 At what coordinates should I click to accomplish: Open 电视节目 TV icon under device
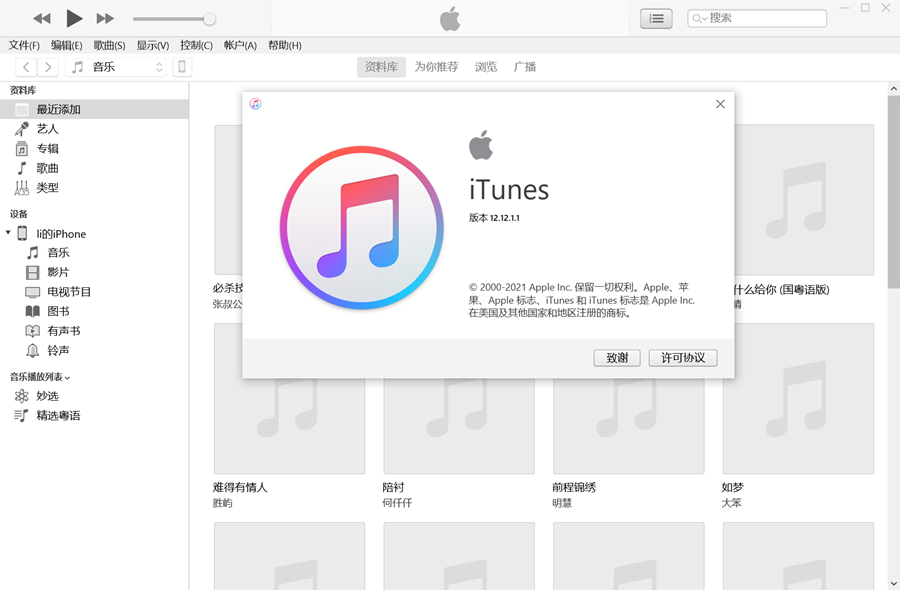tap(33, 292)
